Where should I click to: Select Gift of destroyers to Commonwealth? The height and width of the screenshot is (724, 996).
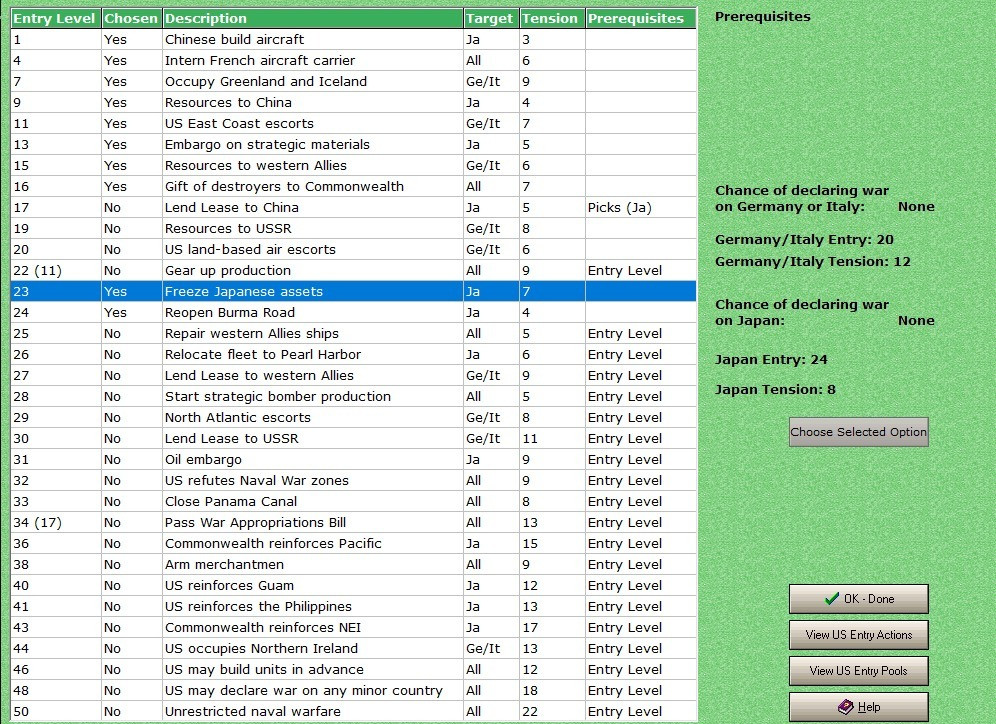(x=353, y=186)
